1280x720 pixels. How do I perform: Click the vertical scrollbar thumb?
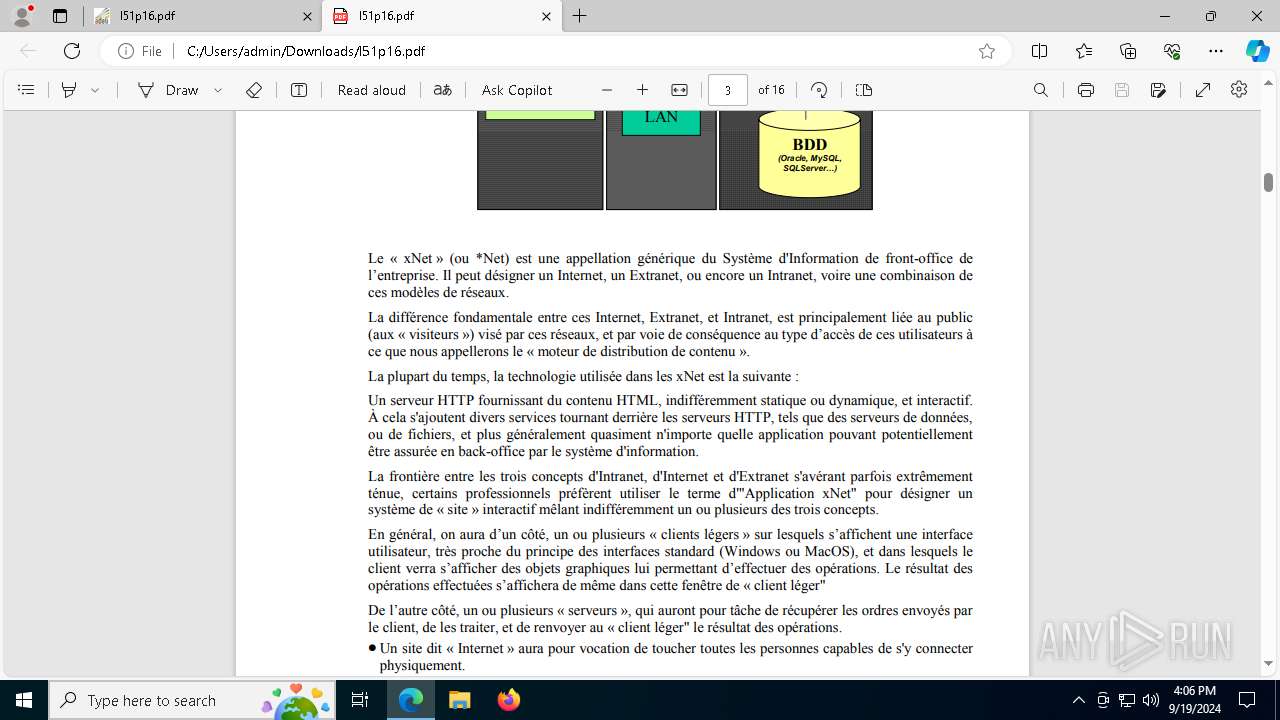point(1268,182)
